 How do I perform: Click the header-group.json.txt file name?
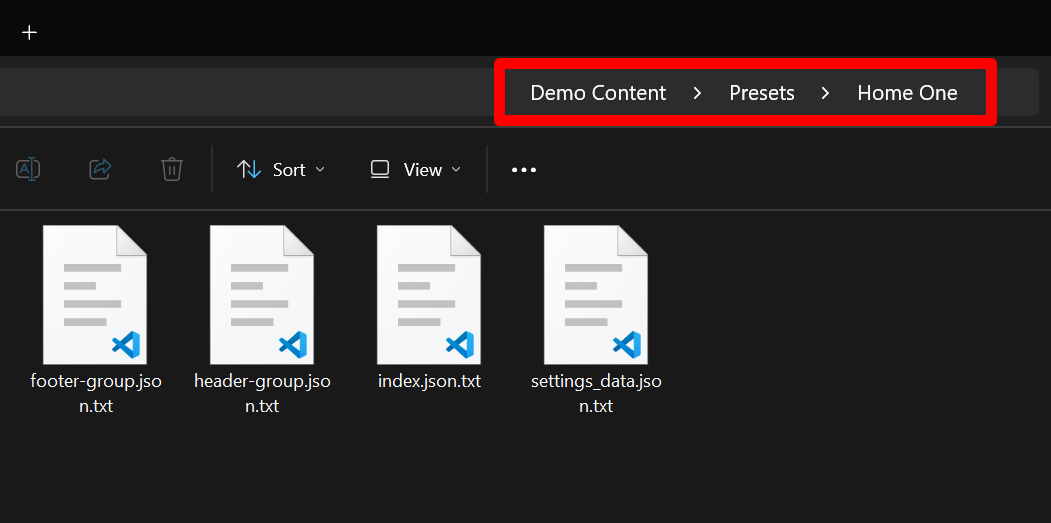click(262, 394)
